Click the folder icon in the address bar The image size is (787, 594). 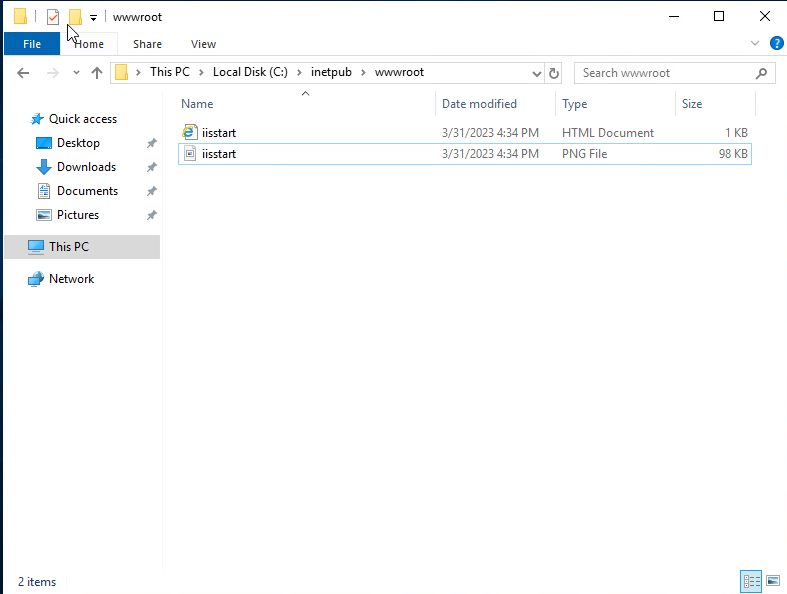tap(121, 72)
